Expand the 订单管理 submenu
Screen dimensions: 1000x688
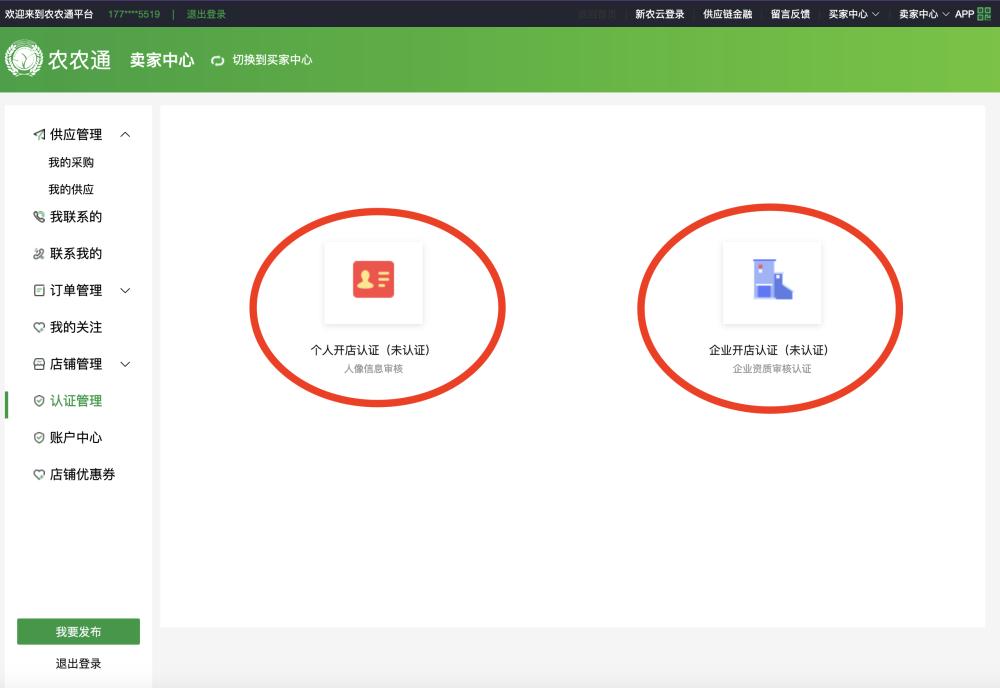(123, 290)
